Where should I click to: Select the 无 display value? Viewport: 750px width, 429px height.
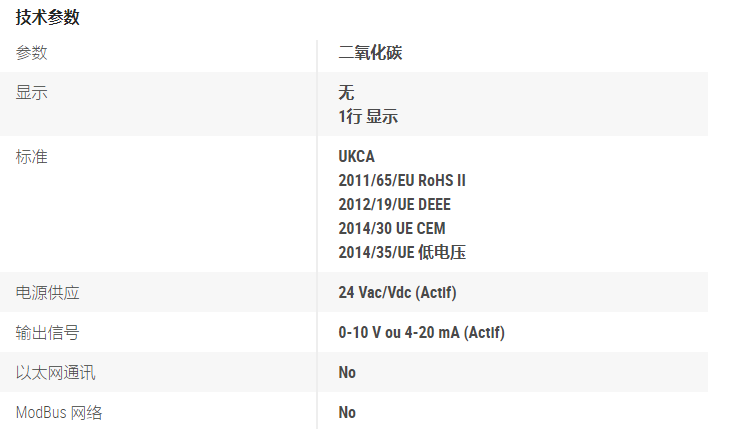point(346,93)
